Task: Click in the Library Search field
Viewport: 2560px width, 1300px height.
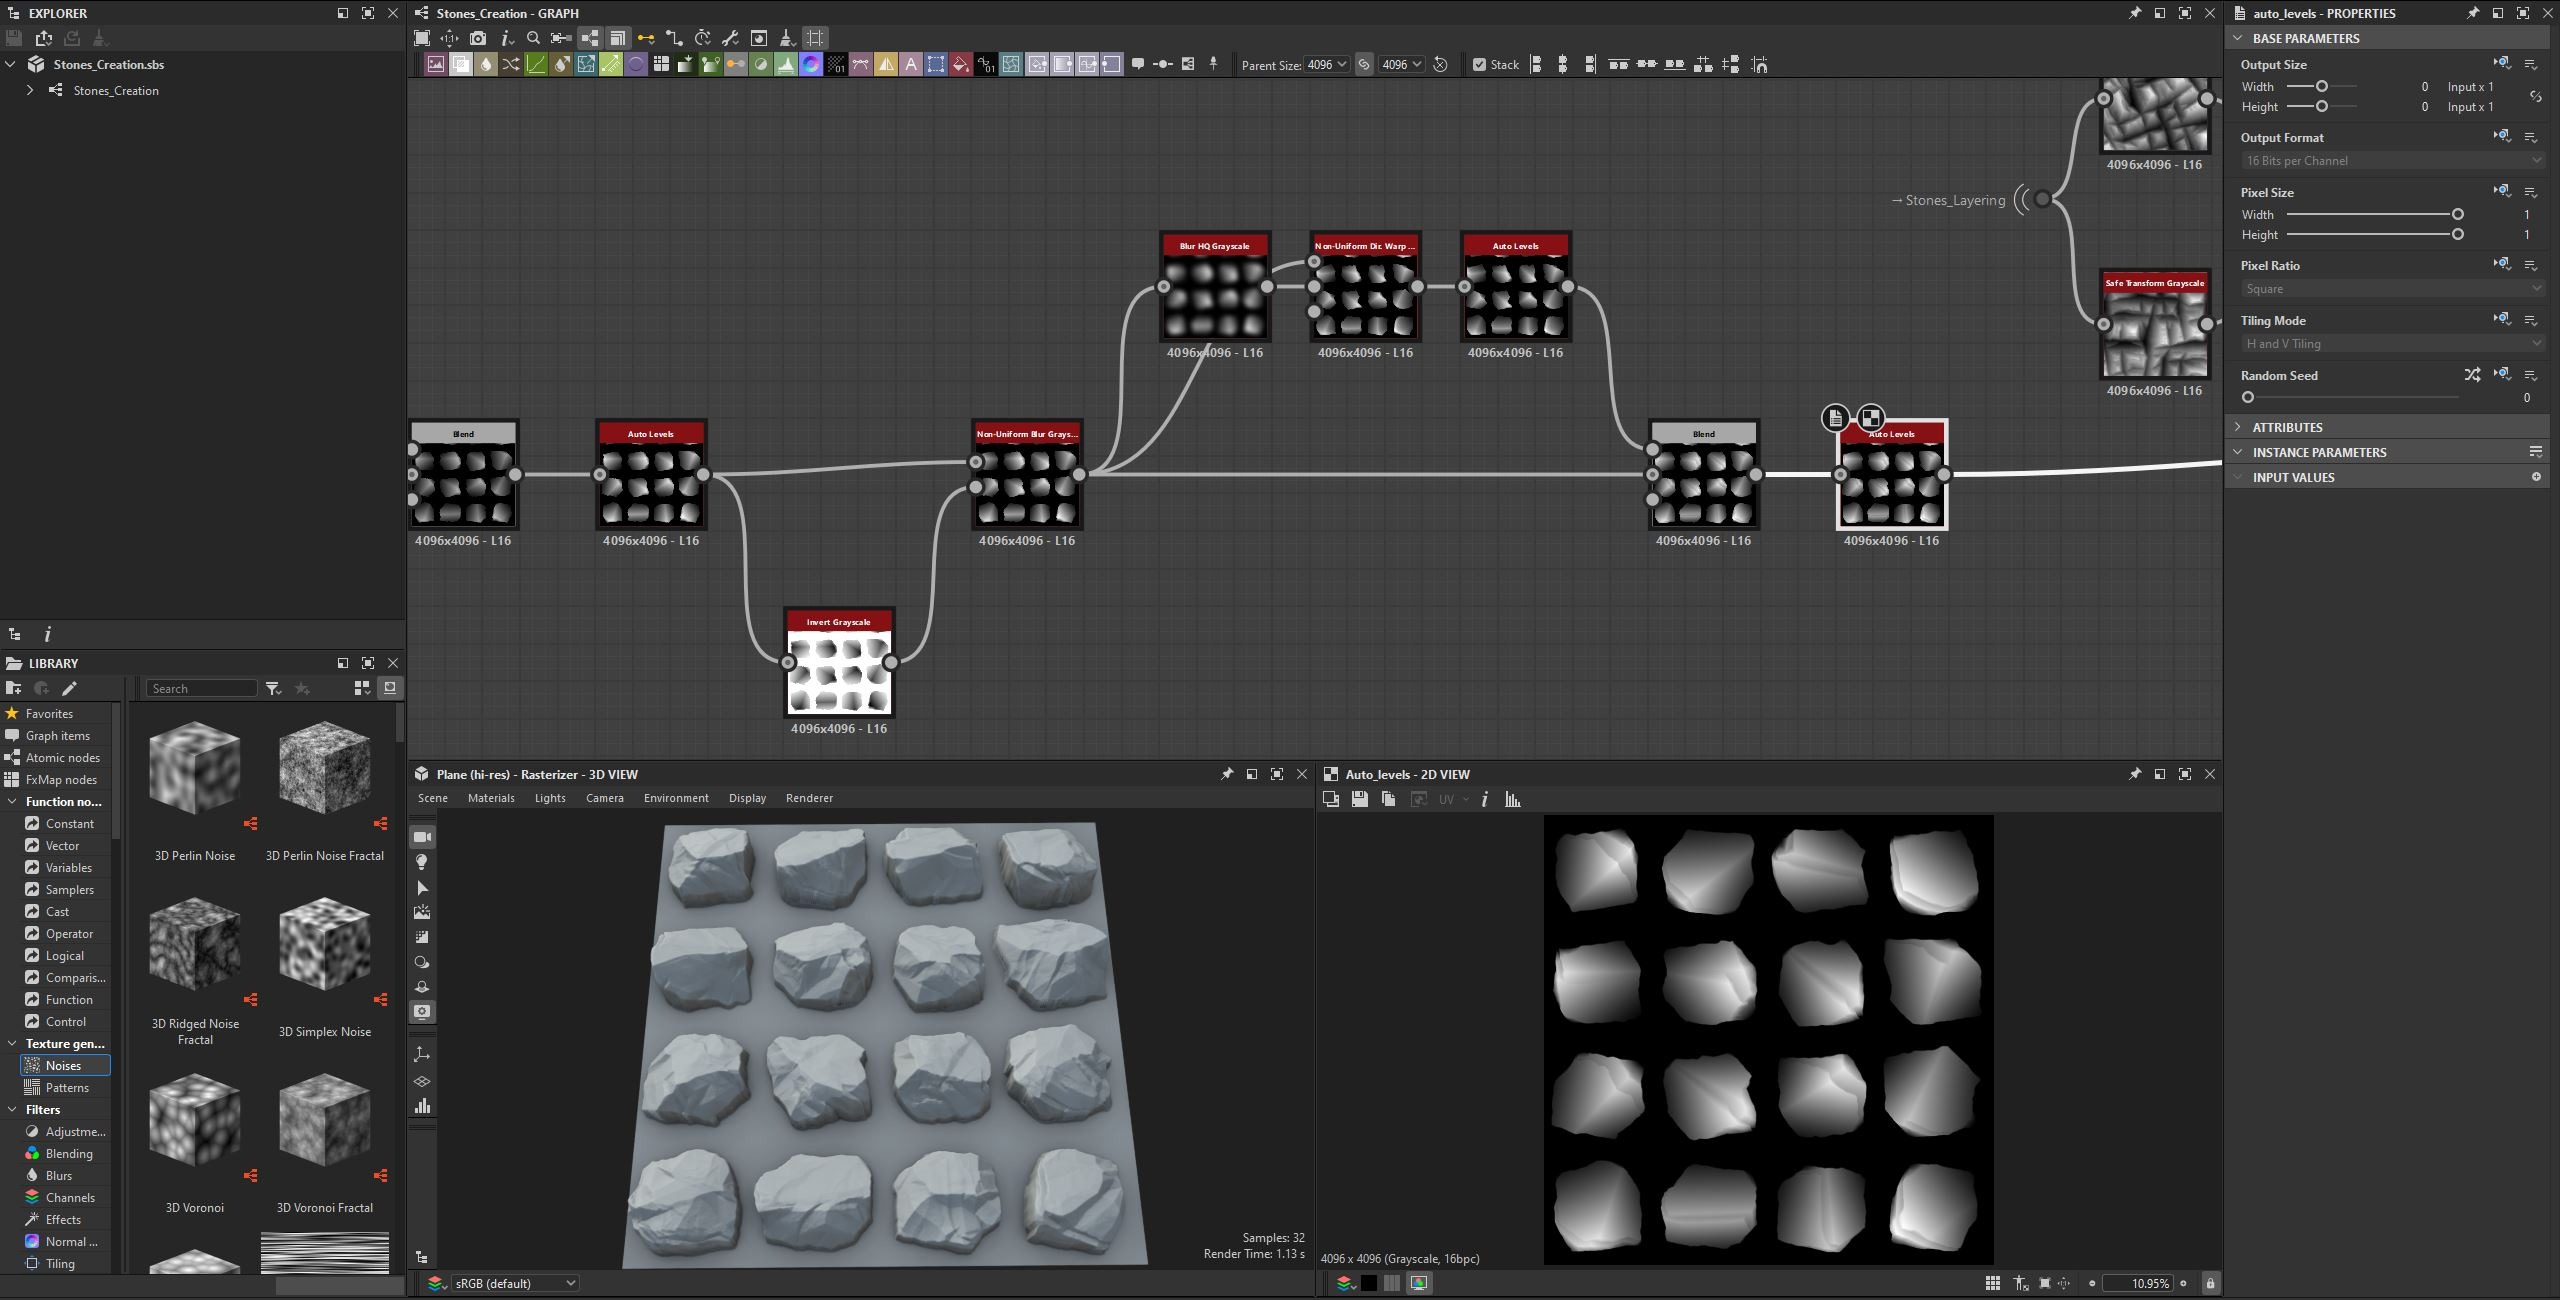Action: click(x=203, y=688)
